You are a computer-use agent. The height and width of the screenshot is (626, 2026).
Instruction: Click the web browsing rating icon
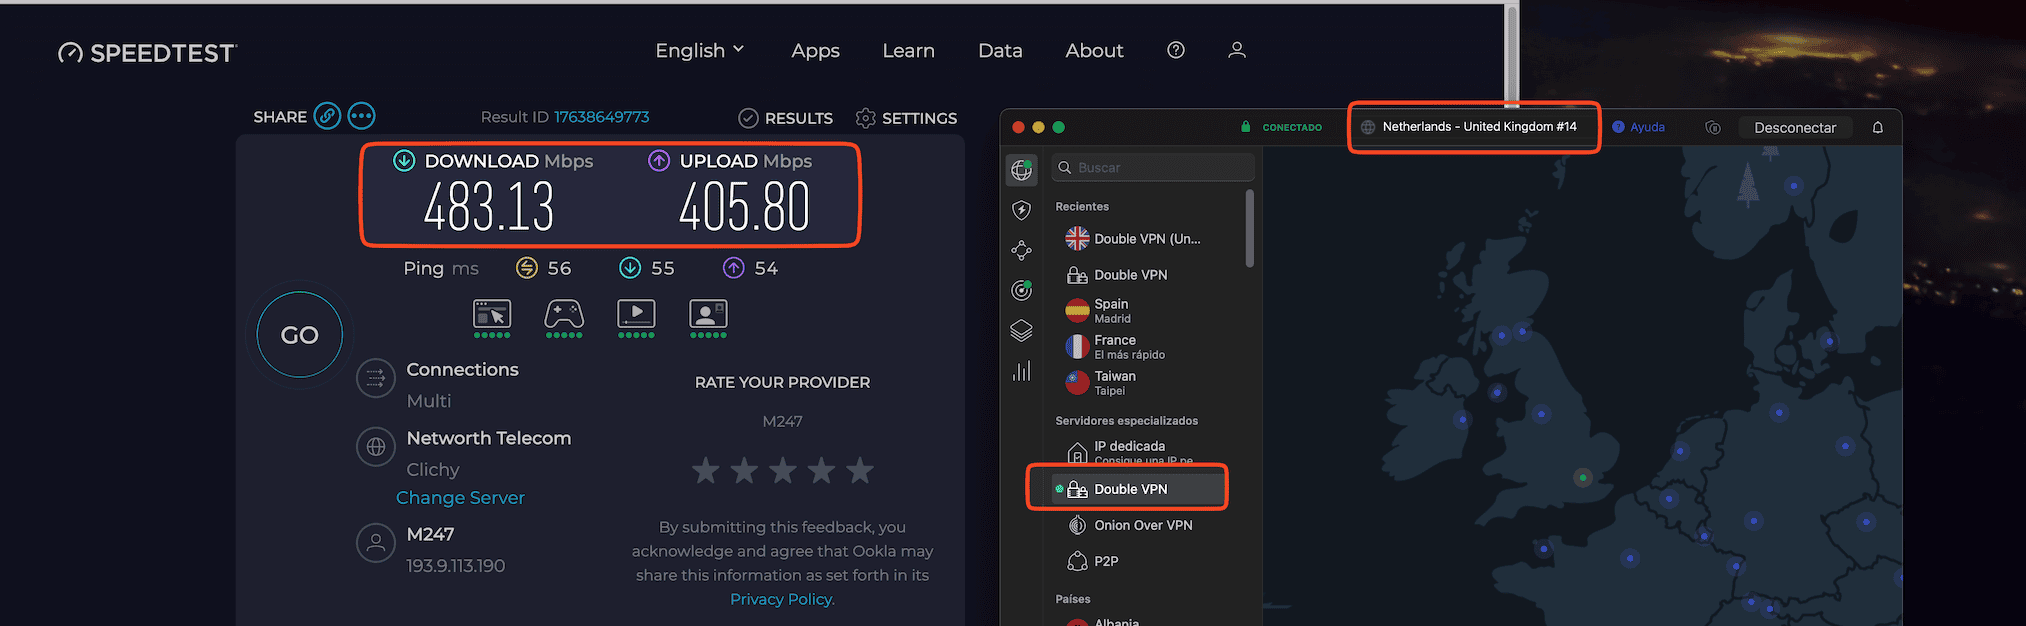pyautogui.click(x=492, y=315)
